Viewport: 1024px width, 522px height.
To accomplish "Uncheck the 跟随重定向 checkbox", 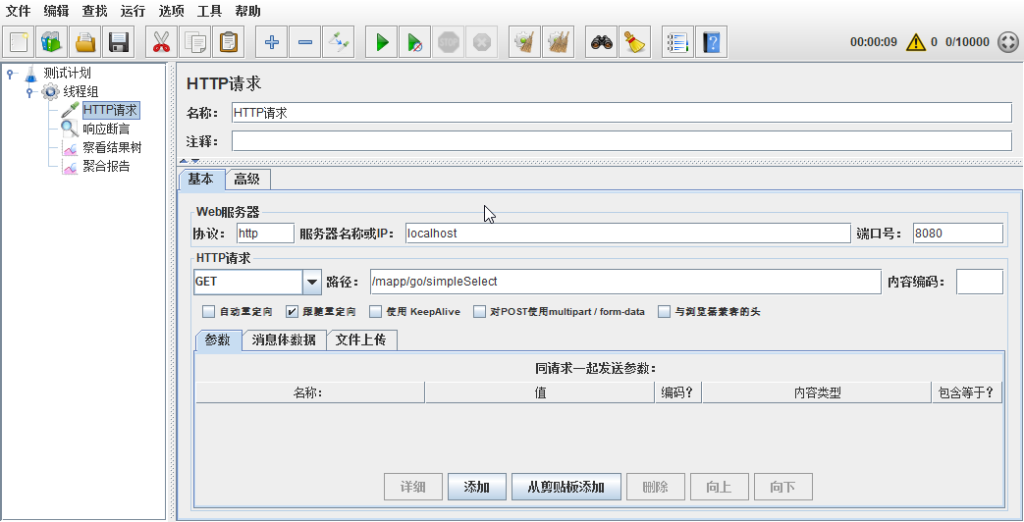I will point(292,312).
